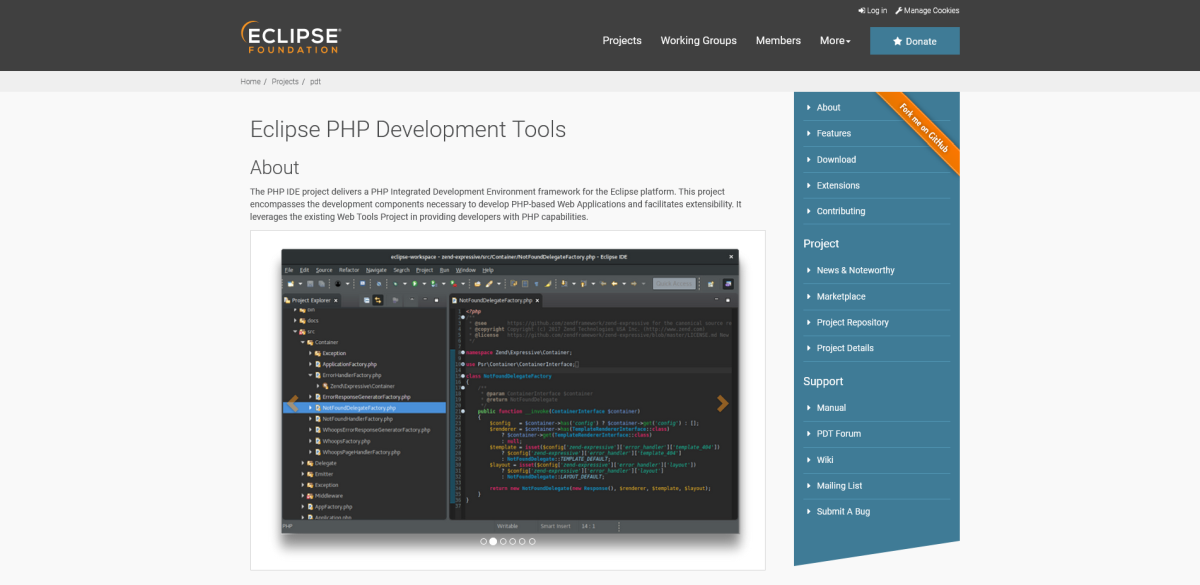The width and height of the screenshot is (1200, 585).
Task: Click Submit A Bug
Action: pyautogui.click(x=843, y=512)
